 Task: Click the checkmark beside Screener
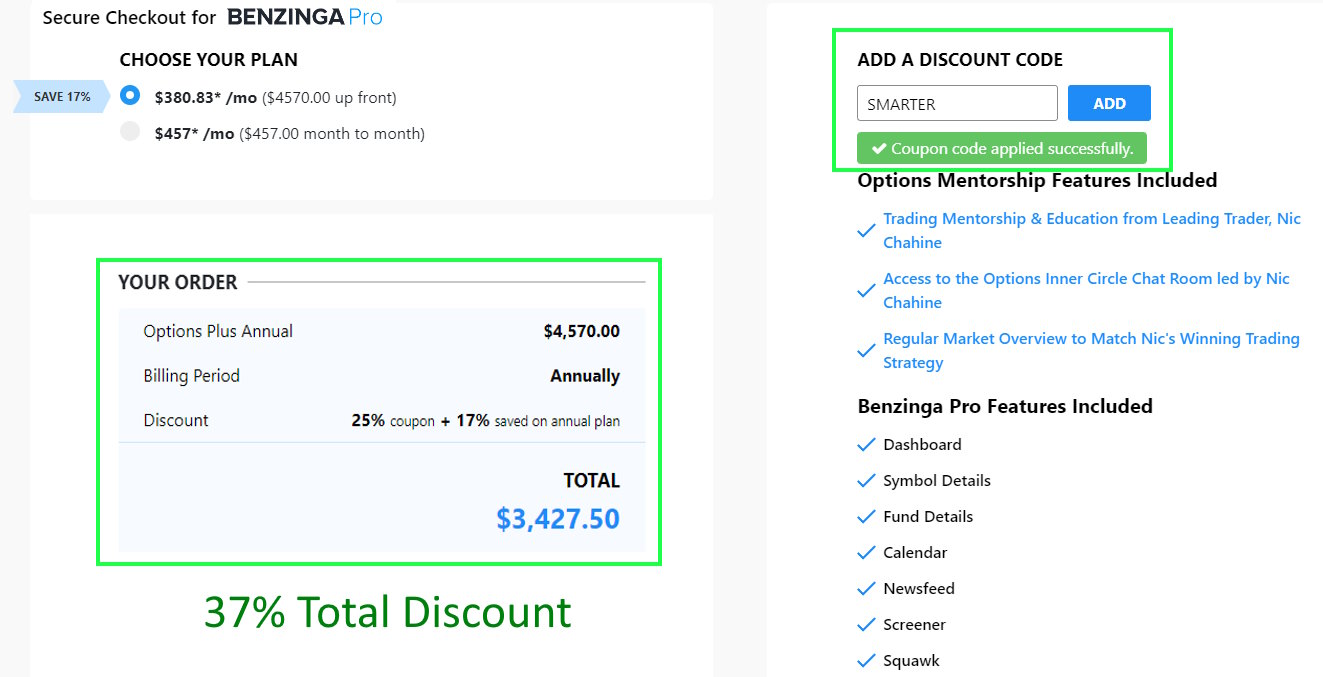866,624
